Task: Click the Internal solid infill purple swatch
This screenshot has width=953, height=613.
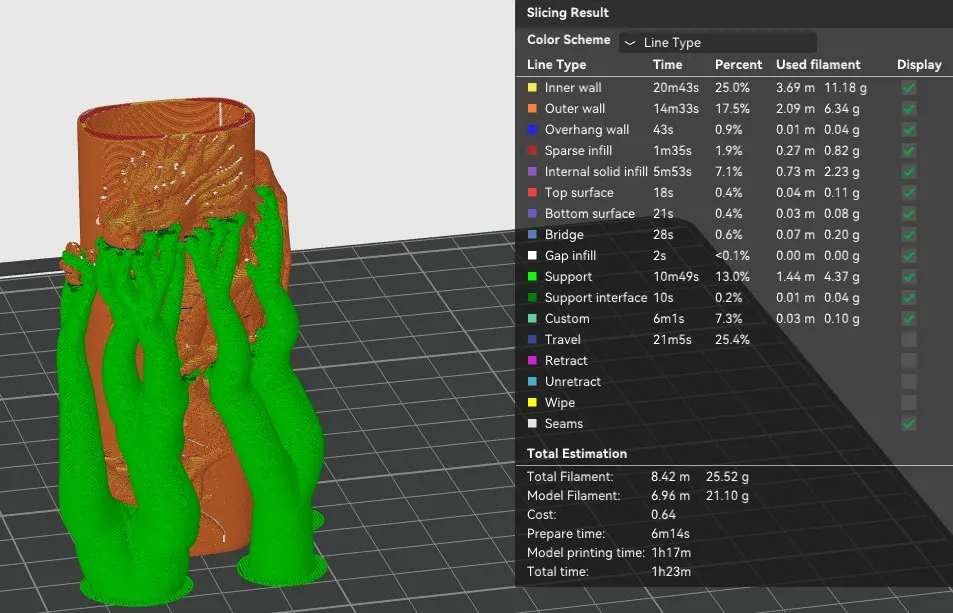Action: click(x=532, y=171)
